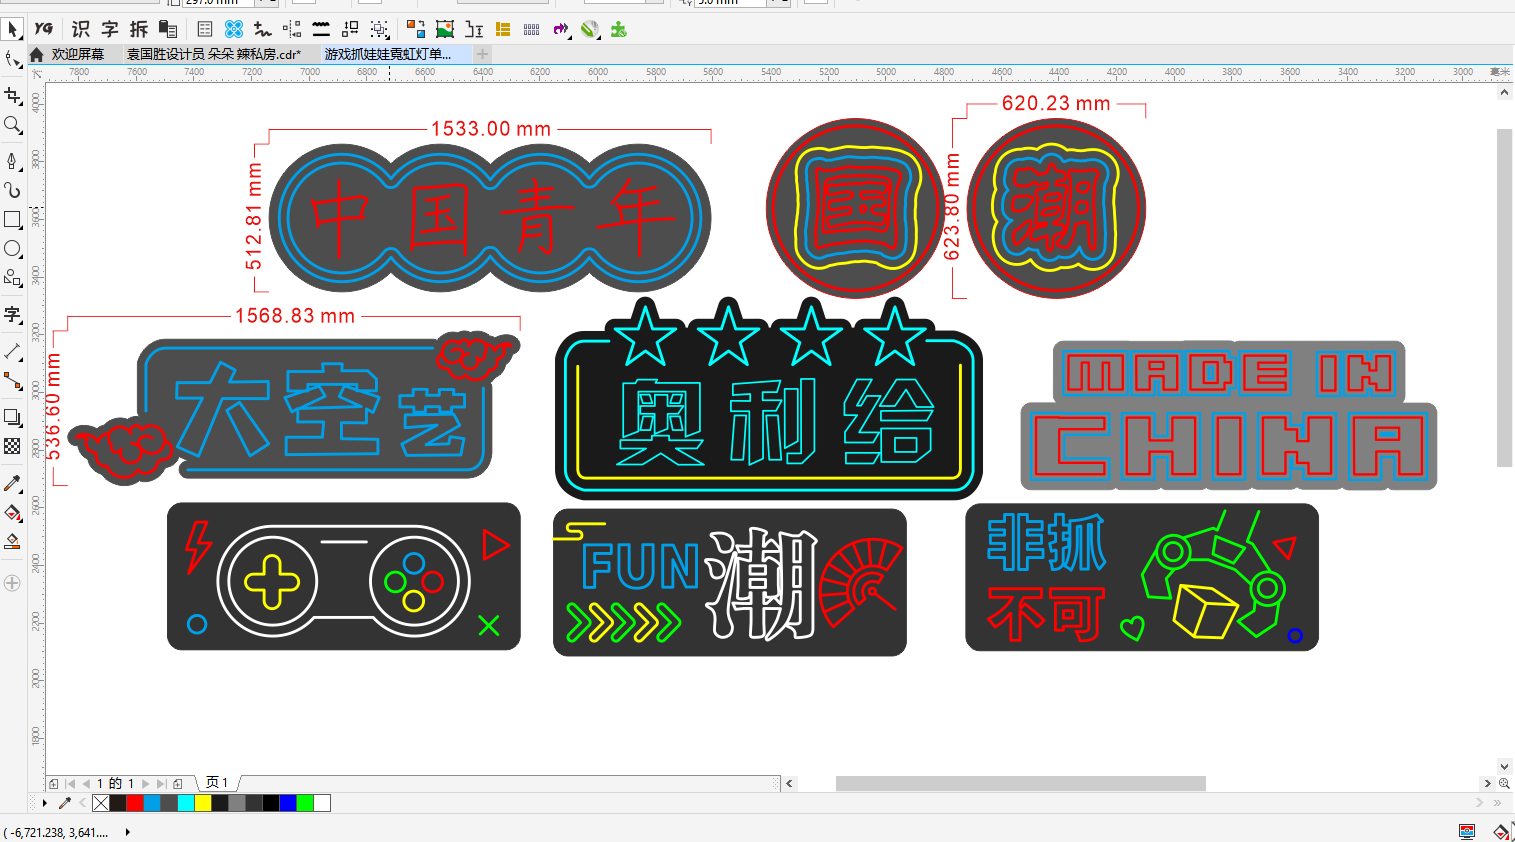This screenshot has height=842, width=1515.
Task: Click the zoom navigator icon at scrollbar corner
Action: click(x=1505, y=783)
